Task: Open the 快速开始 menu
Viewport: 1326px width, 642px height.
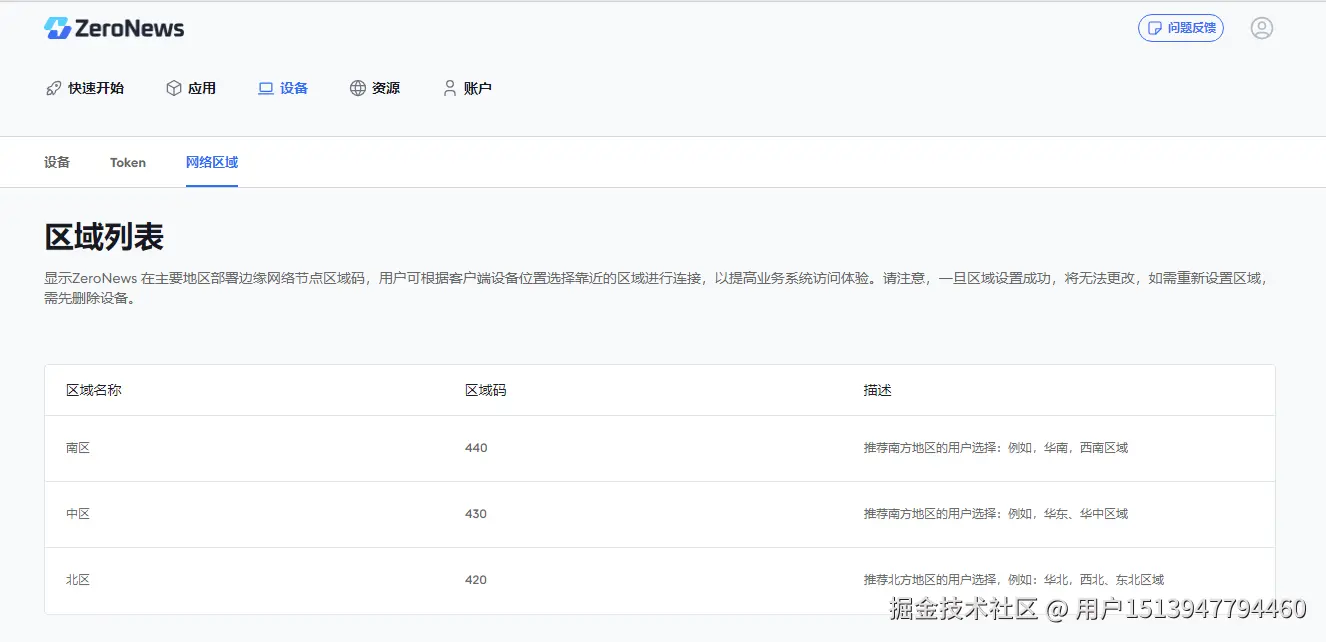Action: pyautogui.click(x=85, y=88)
